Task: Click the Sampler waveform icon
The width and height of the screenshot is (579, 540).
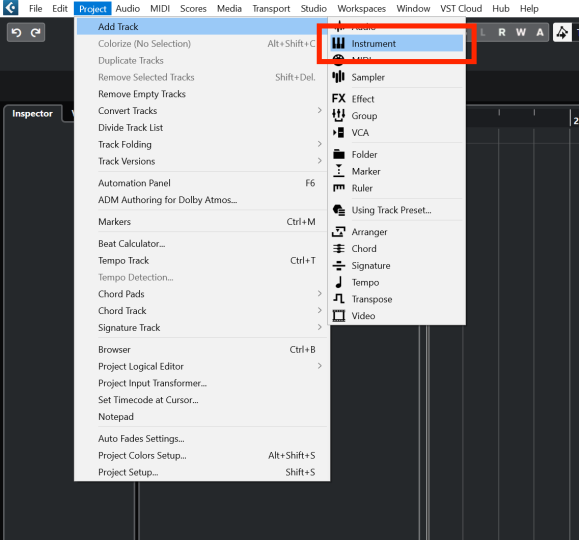Action: pyautogui.click(x=338, y=77)
